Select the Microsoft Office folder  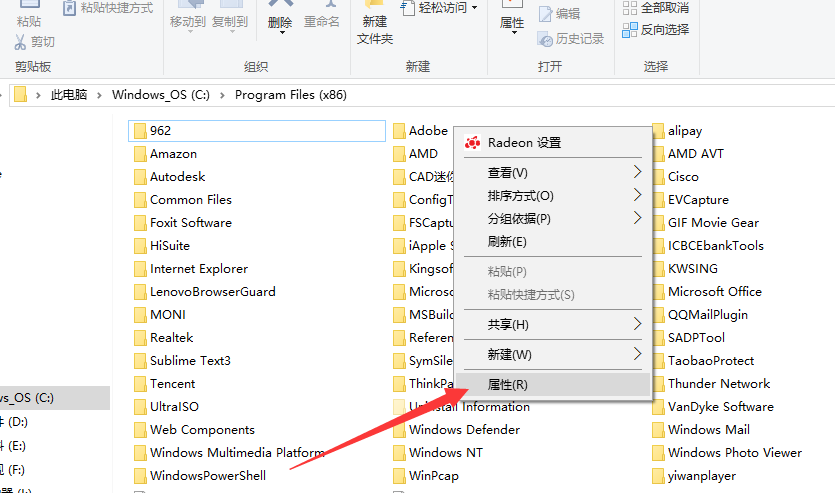click(x=707, y=292)
